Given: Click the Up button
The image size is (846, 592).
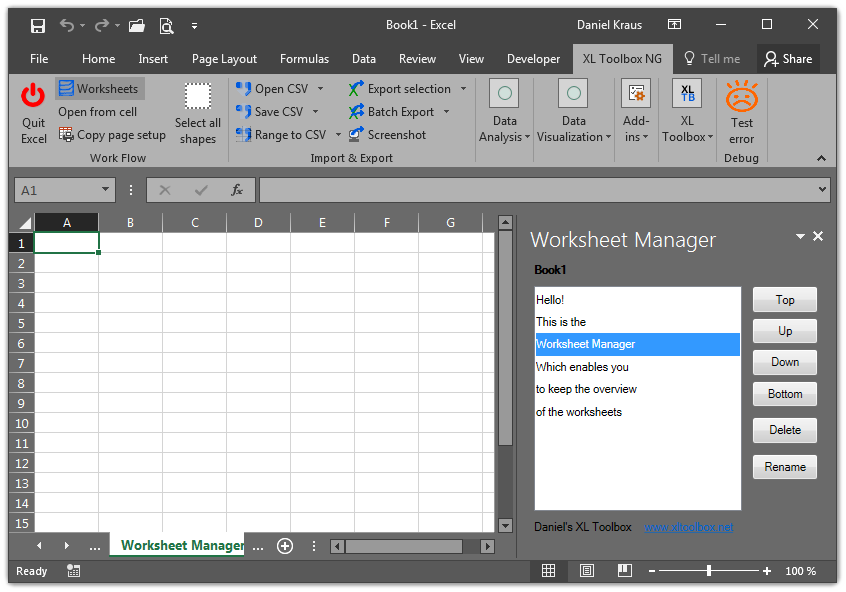Looking at the screenshot, I should click(784, 331).
